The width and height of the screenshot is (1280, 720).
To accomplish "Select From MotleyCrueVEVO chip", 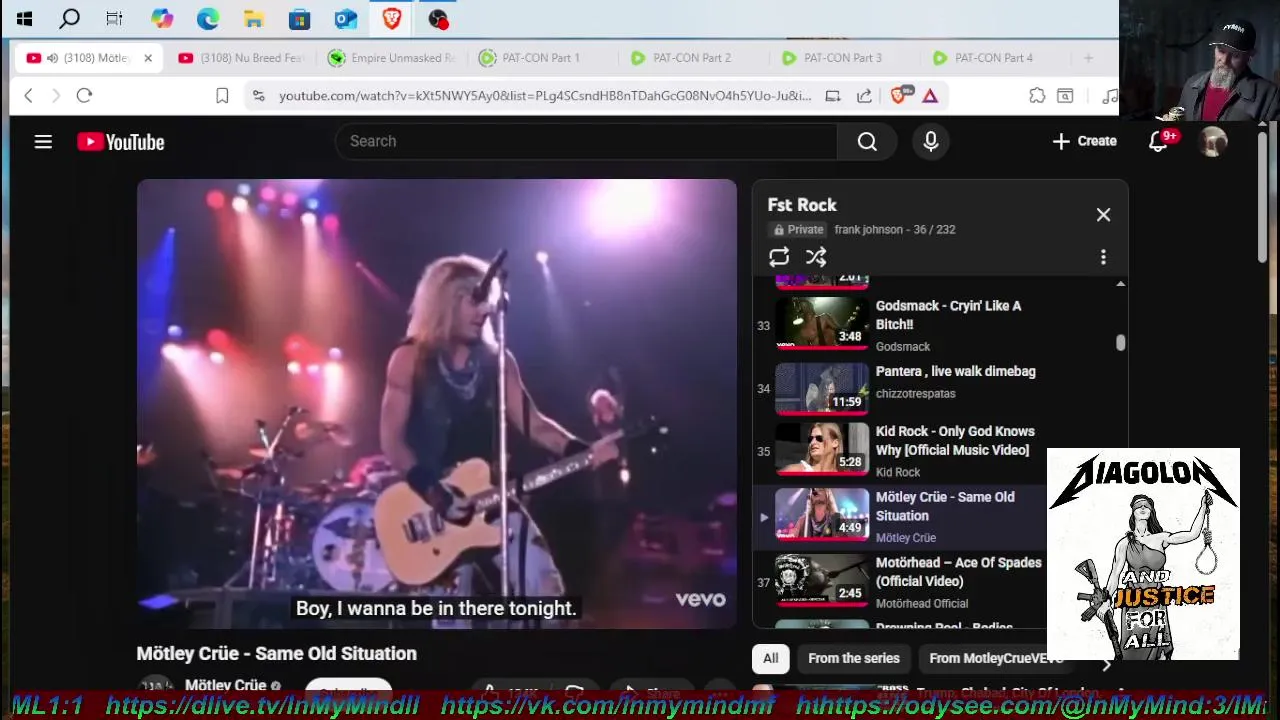I will (996, 658).
